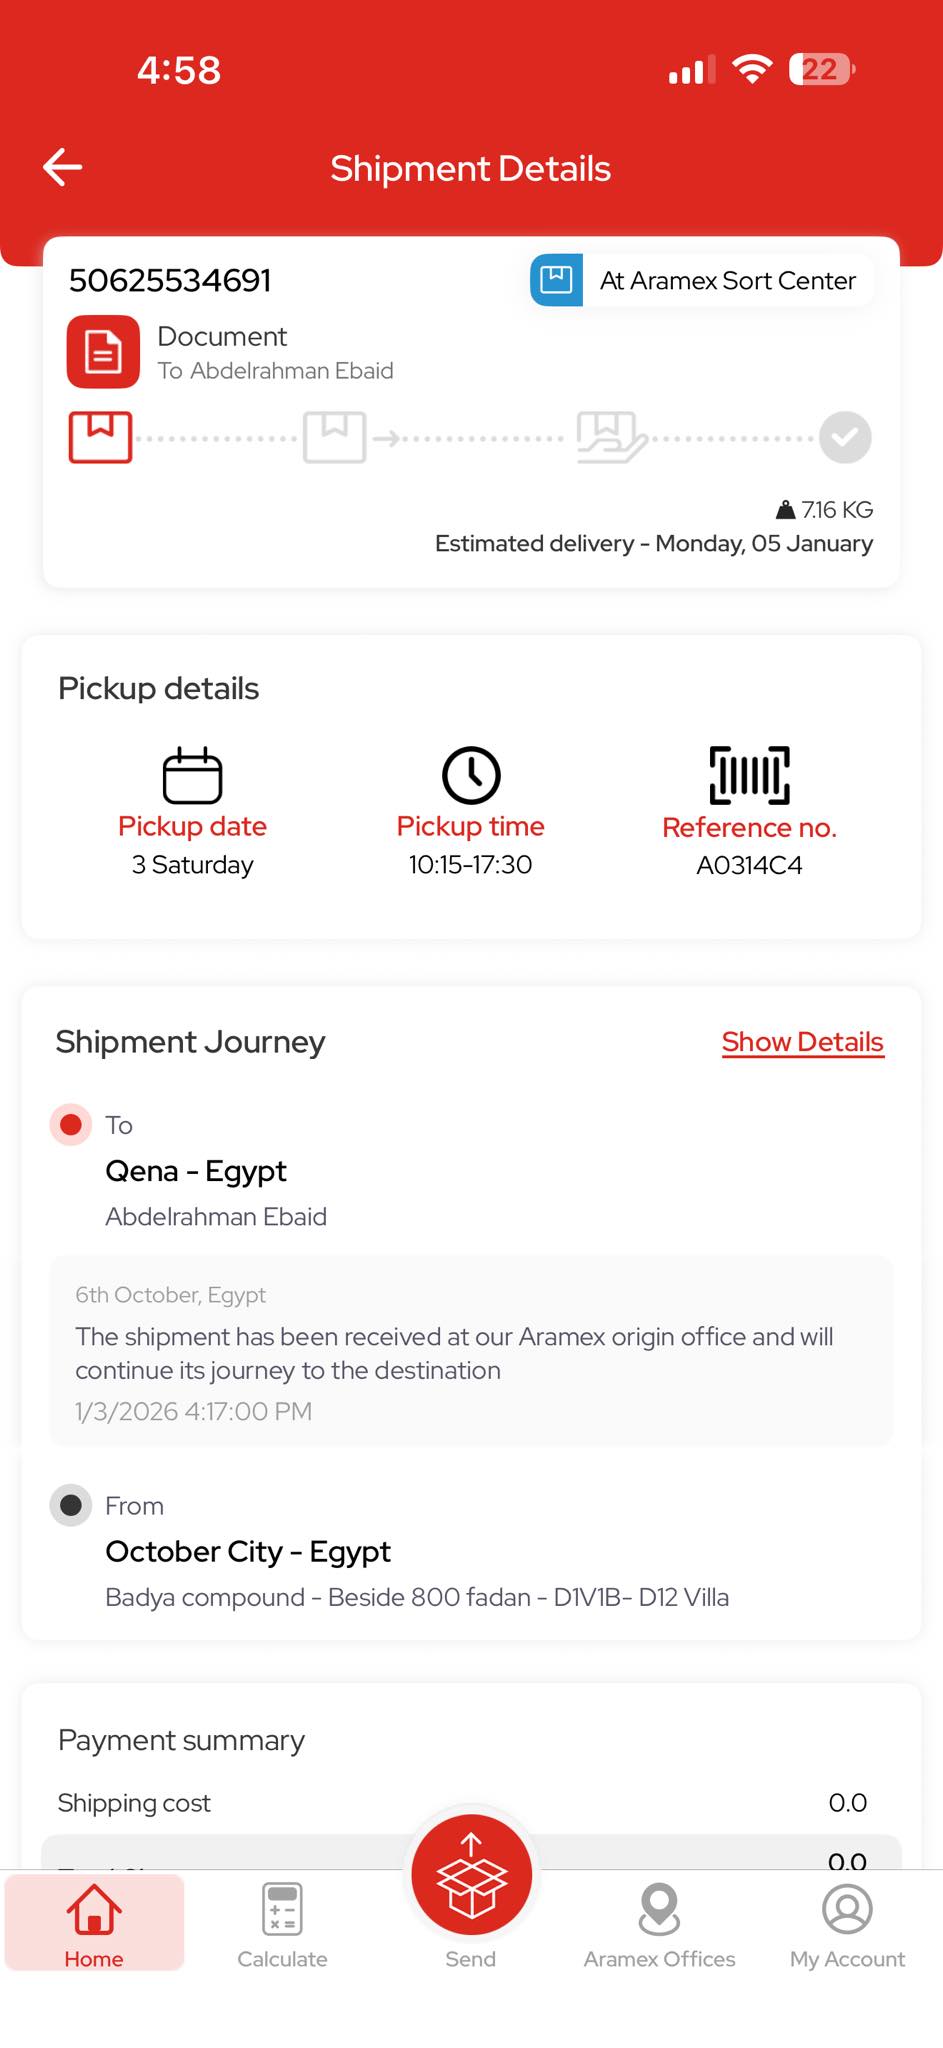Open the Home tab
The height and width of the screenshot is (2048, 943).
[94, 1924]
